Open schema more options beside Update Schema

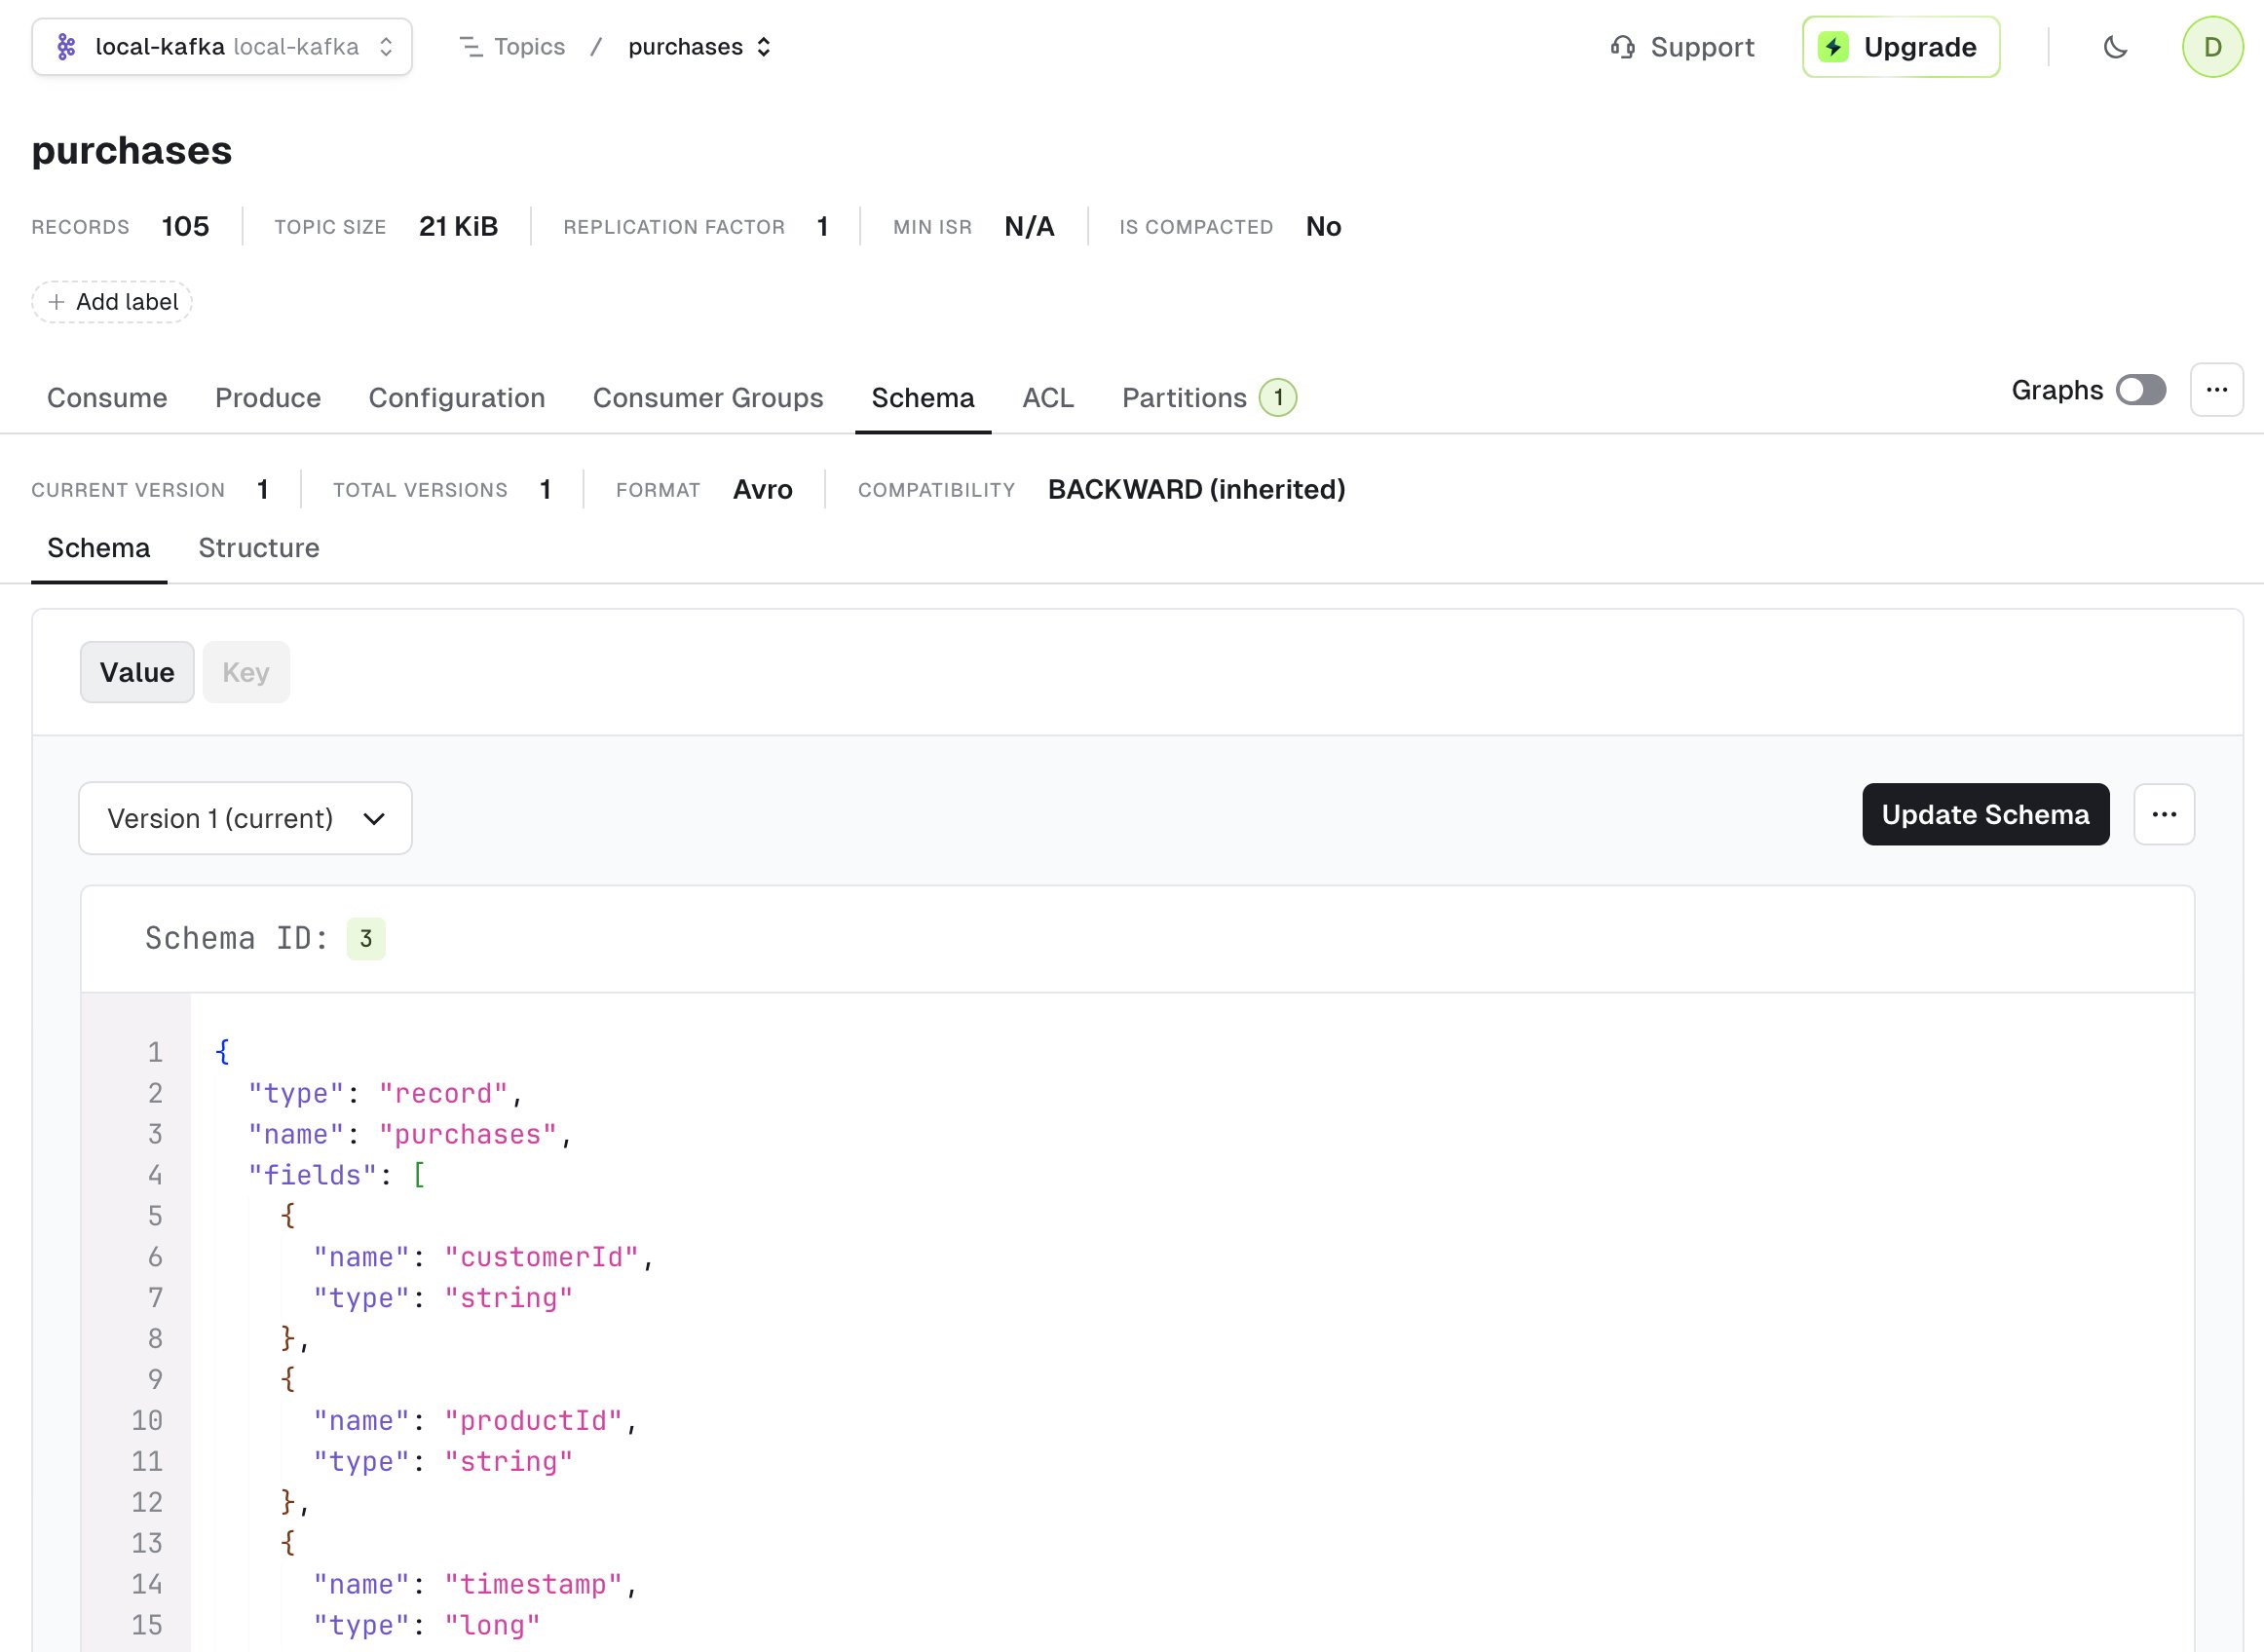[x=2164, y=815]
